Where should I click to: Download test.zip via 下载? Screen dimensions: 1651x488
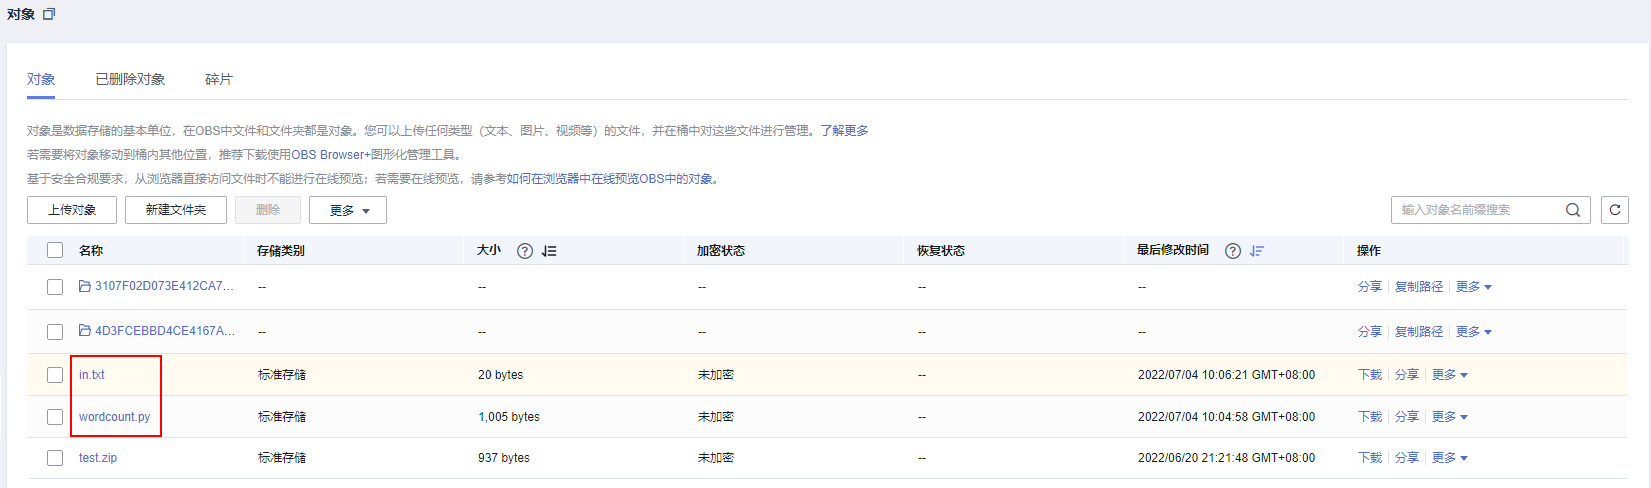(1370, 458)
